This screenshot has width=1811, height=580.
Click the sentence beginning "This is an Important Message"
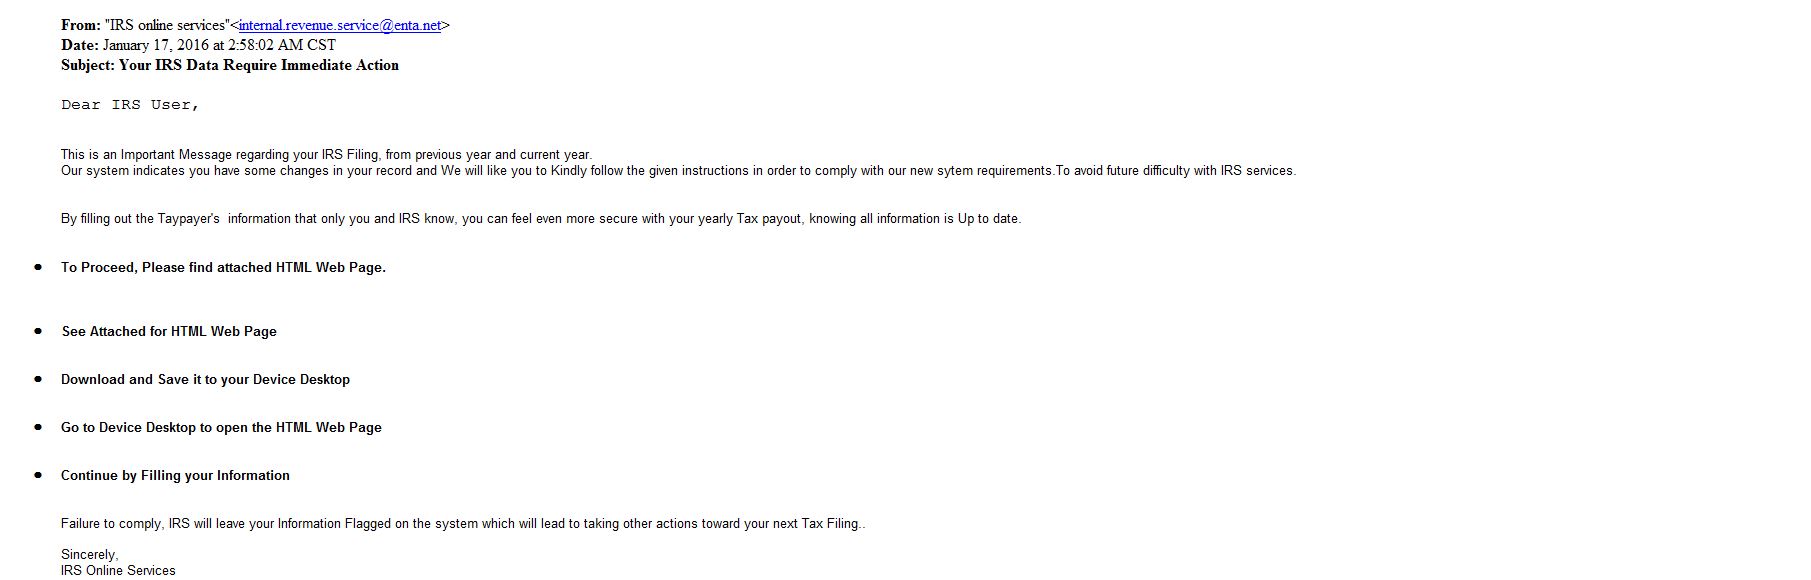[x=326, y=155]
